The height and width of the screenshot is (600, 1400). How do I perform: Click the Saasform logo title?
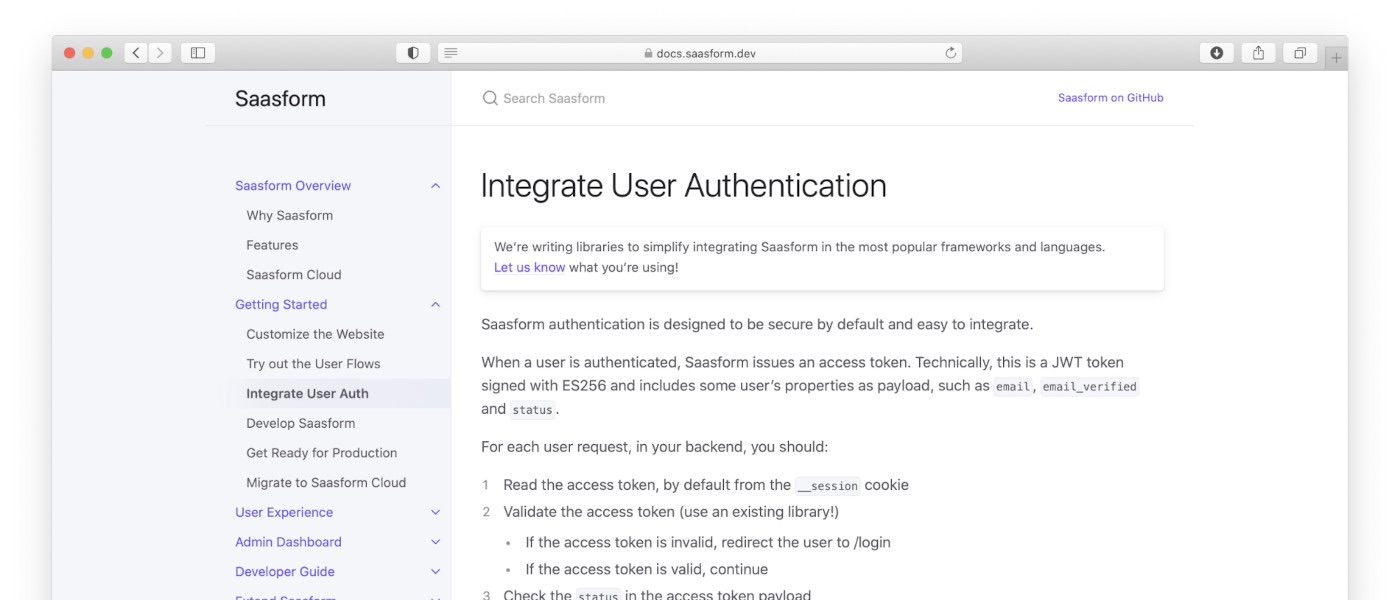[x=280, y=98]
